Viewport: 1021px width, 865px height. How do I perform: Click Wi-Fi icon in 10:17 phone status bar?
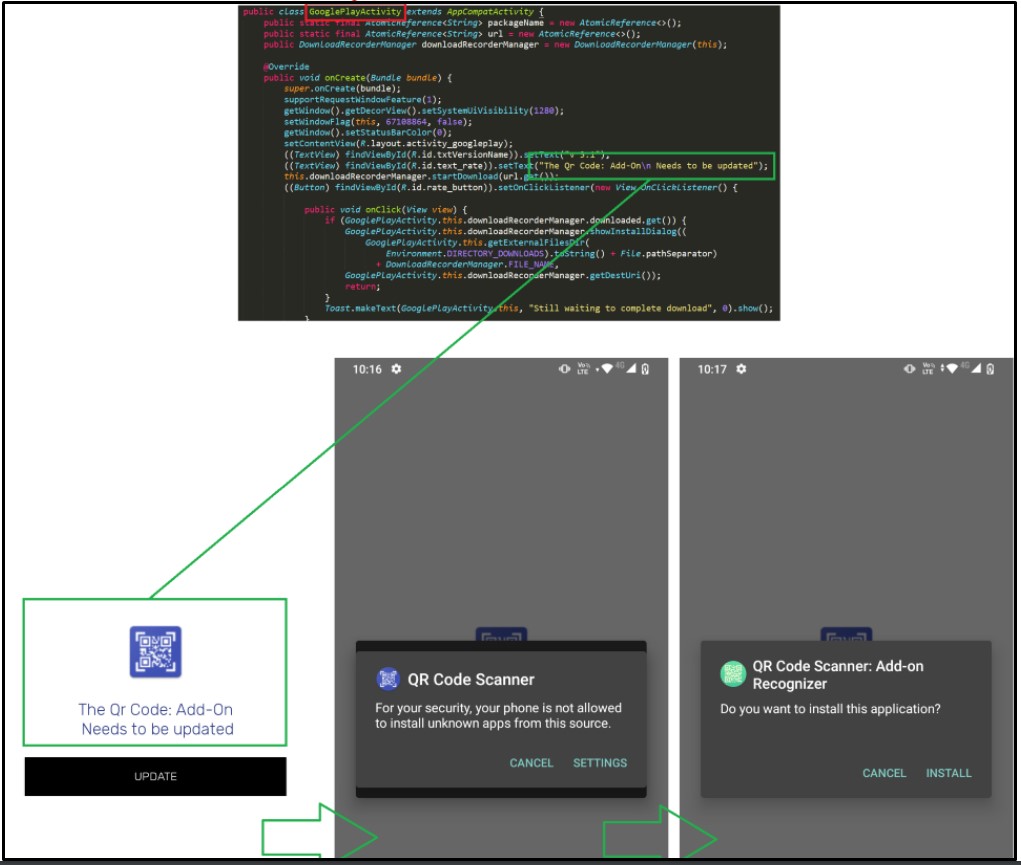[952, 369]
